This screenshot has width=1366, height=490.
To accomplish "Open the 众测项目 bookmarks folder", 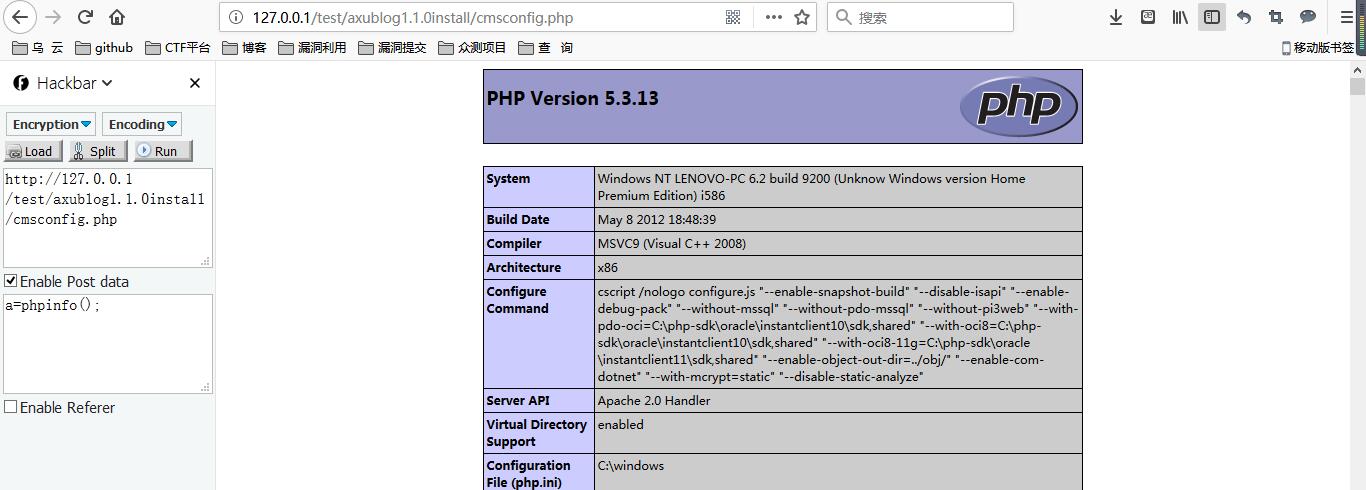I will [x=472, y=47].
